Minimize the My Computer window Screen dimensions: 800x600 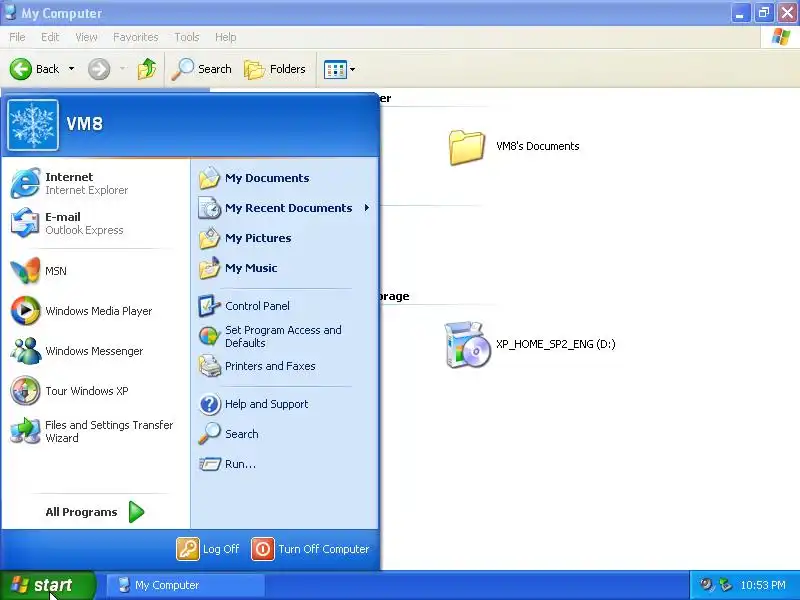coord(740,13)
